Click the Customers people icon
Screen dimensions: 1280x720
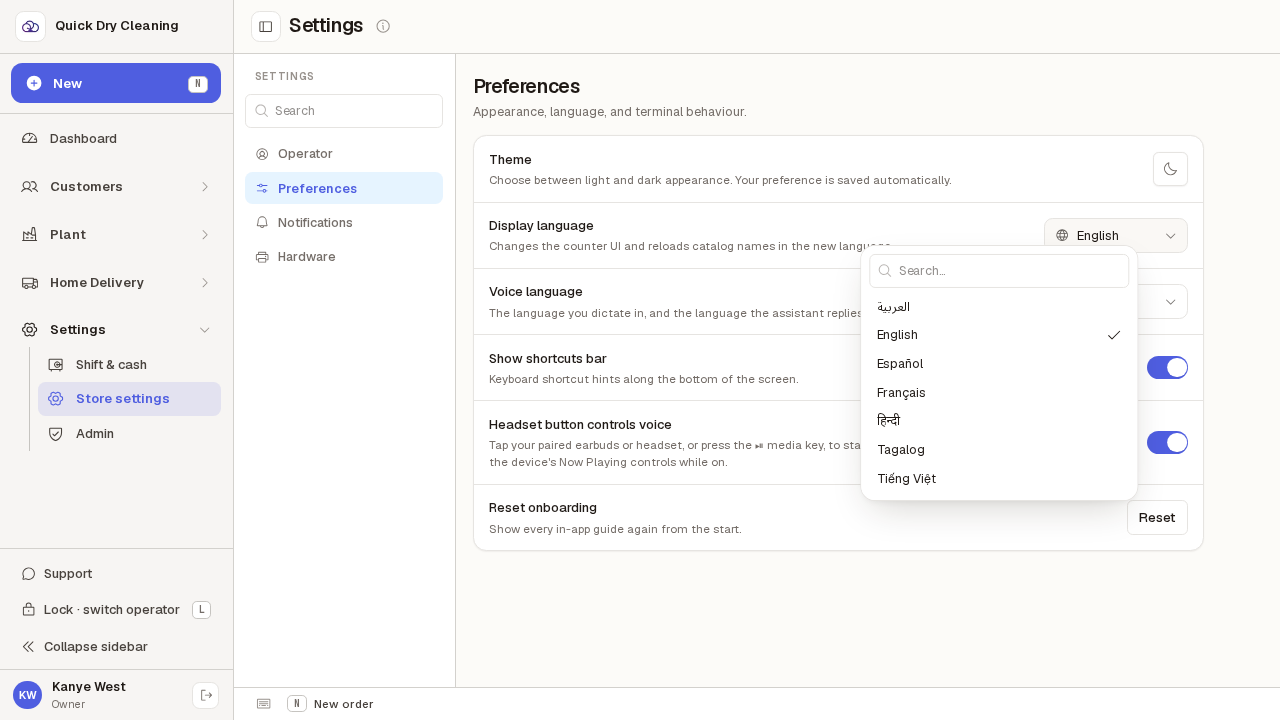[x=30, y=186]
